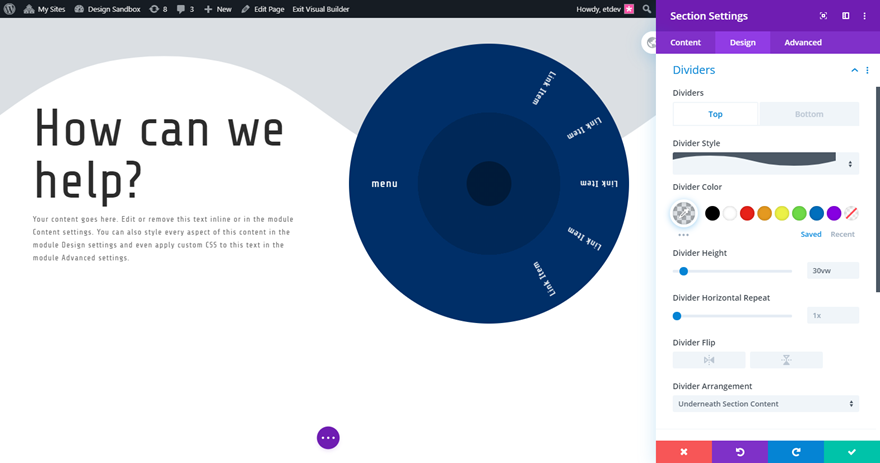Image resolution: width=880 pixels, height=463 pixels.
Task: Open the Divider Style dropdown
Action: (x=766, y=163)
